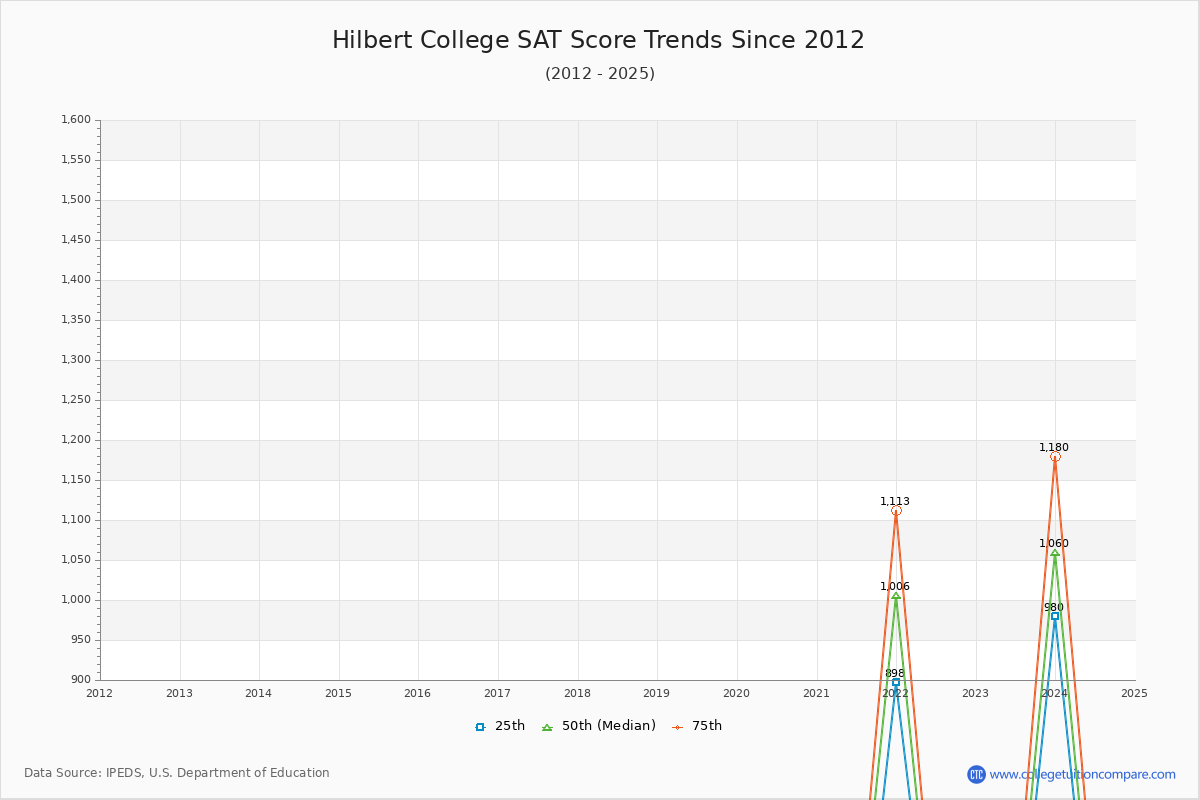The image size is (1200, 800).
Task: Click the 2018 x-axis label
Action: coord(578,693)
